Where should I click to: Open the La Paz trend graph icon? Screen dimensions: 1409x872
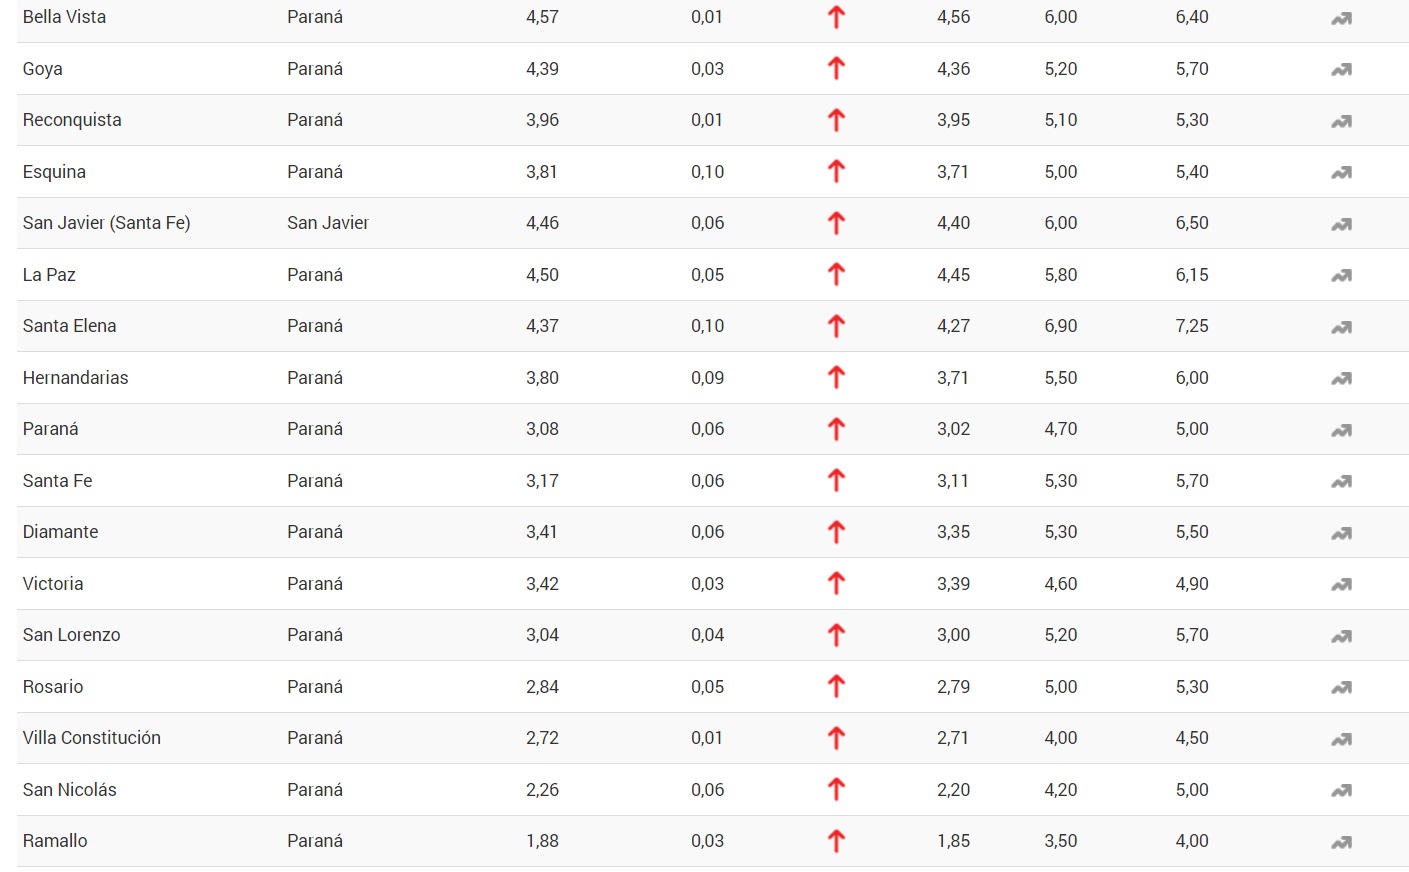(x=1341, y=275)
